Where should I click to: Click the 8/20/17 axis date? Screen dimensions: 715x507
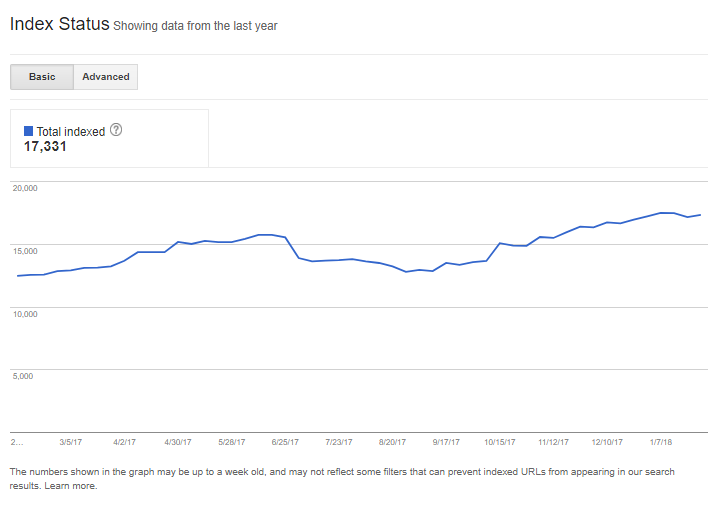coord(392,442)
